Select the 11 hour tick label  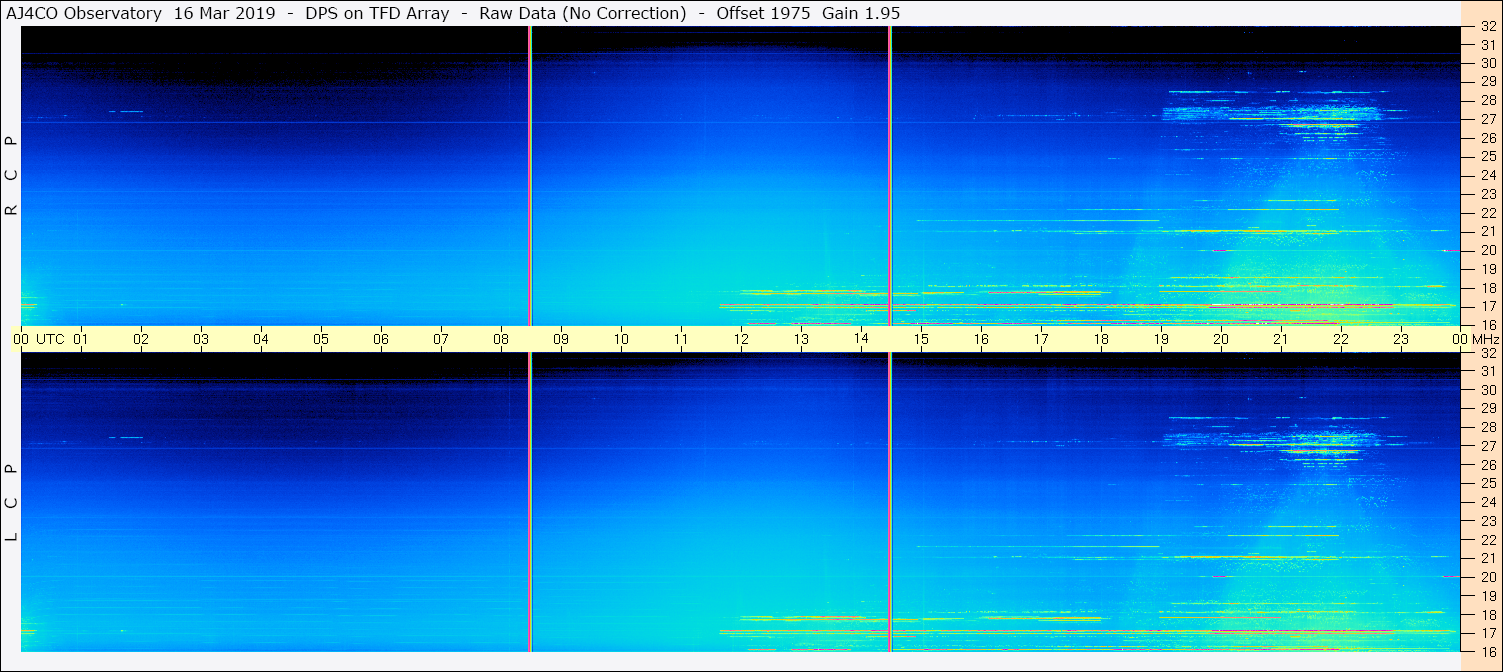pos(681,339)
